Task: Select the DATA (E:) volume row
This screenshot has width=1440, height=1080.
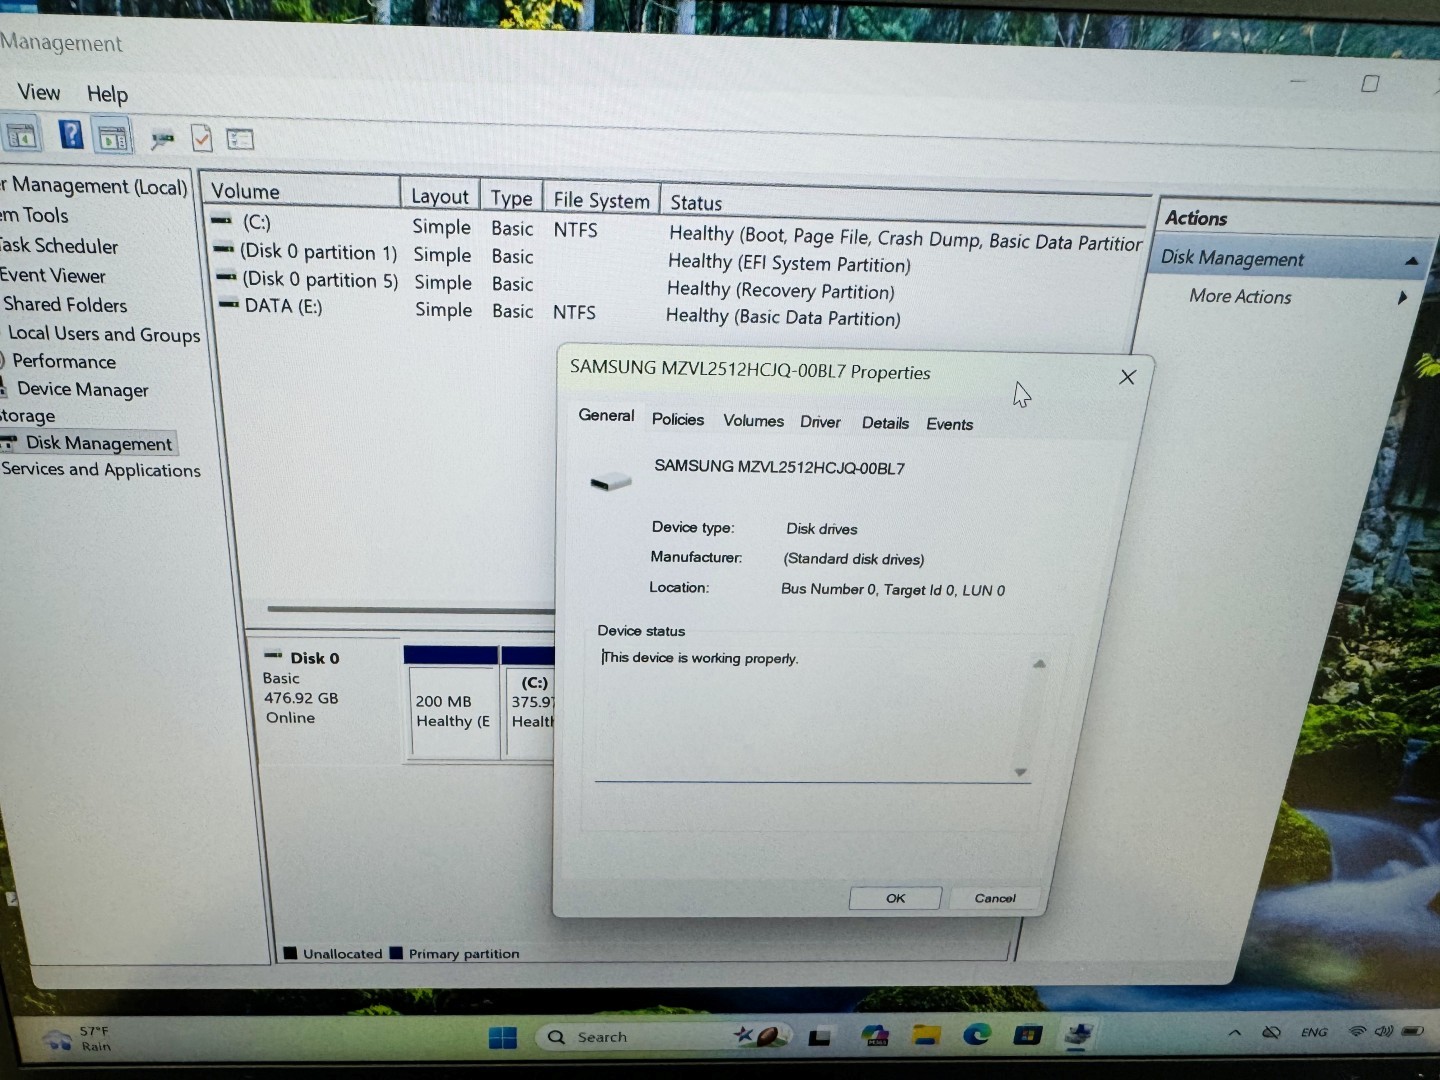Action: tap(283, 307)
